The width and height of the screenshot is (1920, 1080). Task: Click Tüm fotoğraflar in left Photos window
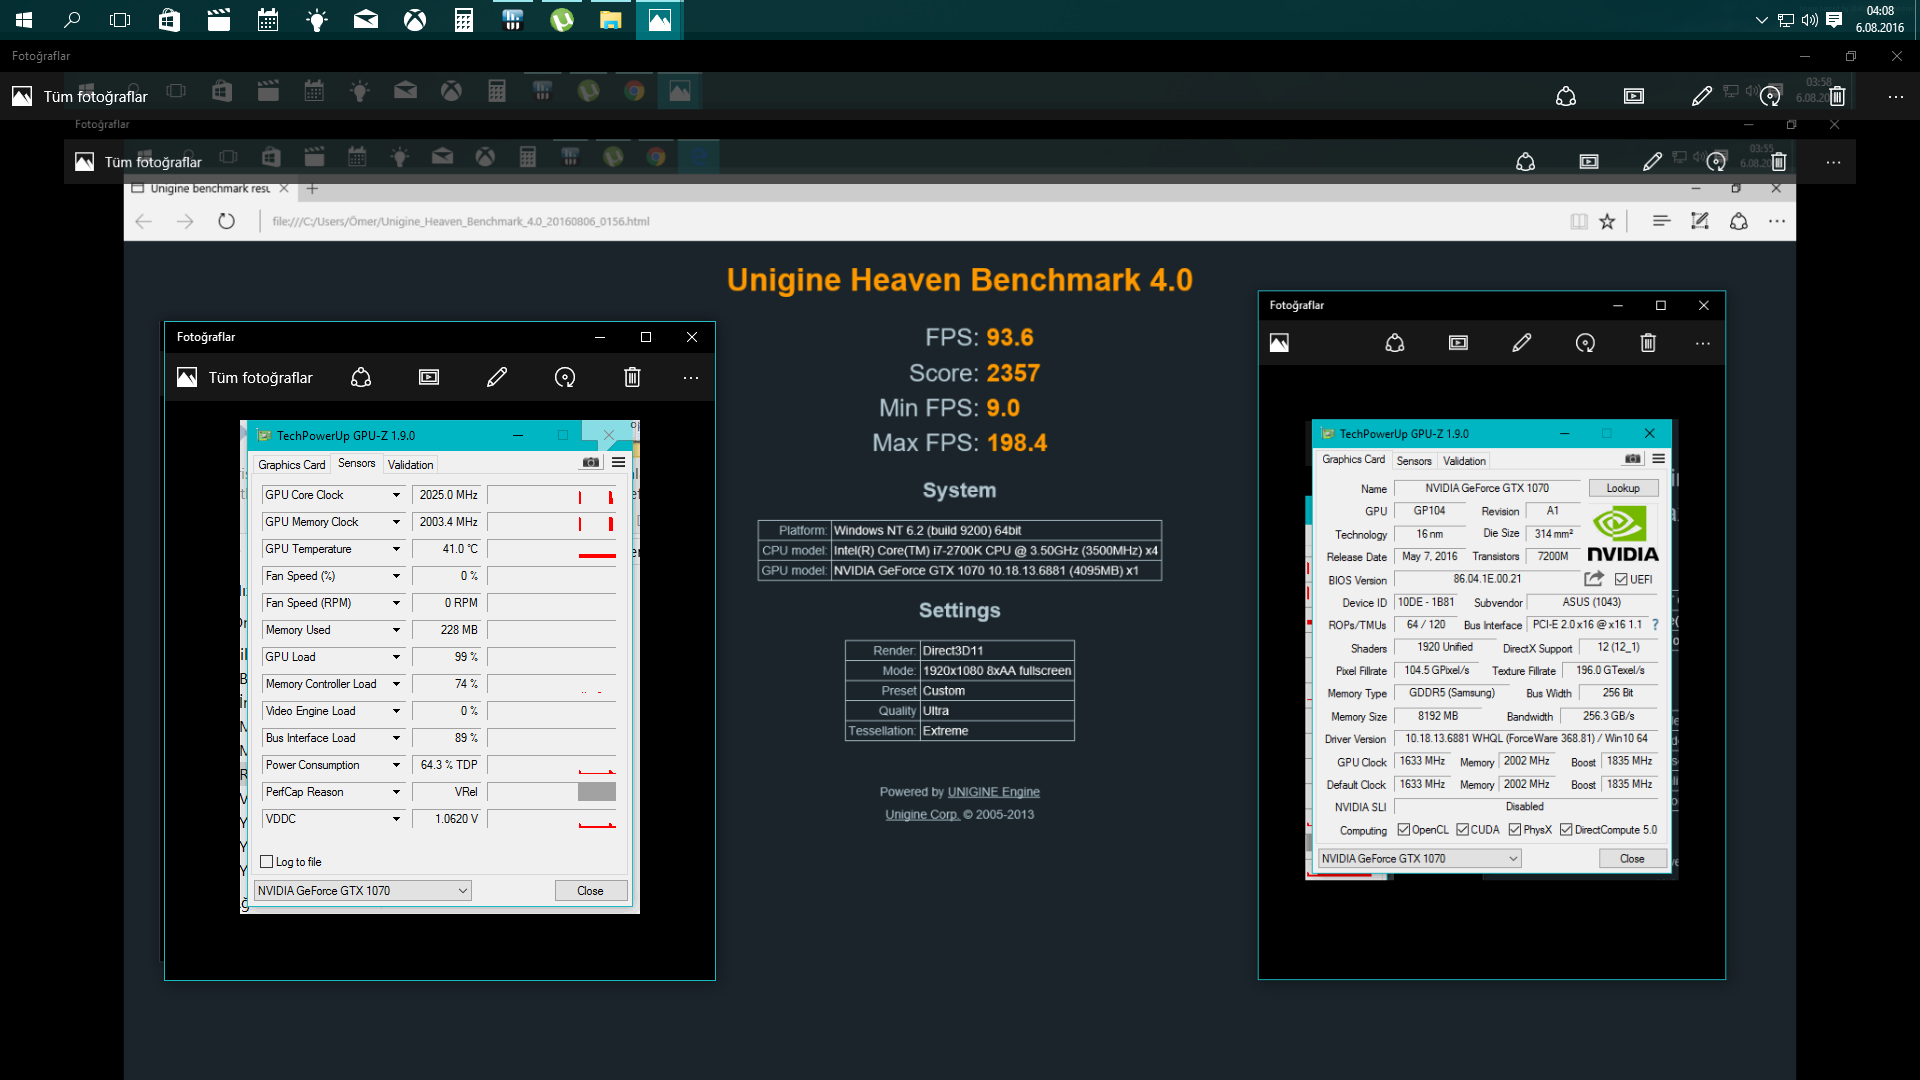(x=260, y=378)
